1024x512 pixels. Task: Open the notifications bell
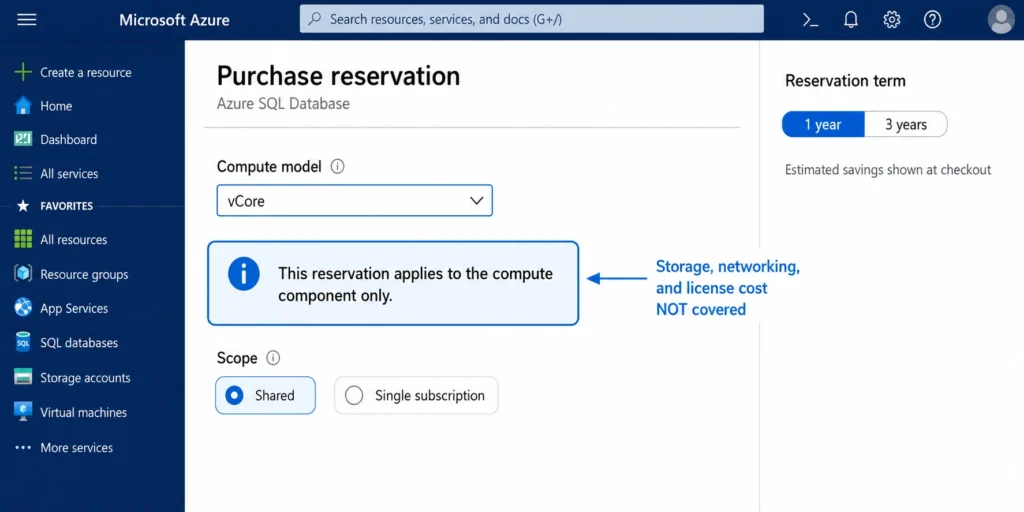[851, 20]
